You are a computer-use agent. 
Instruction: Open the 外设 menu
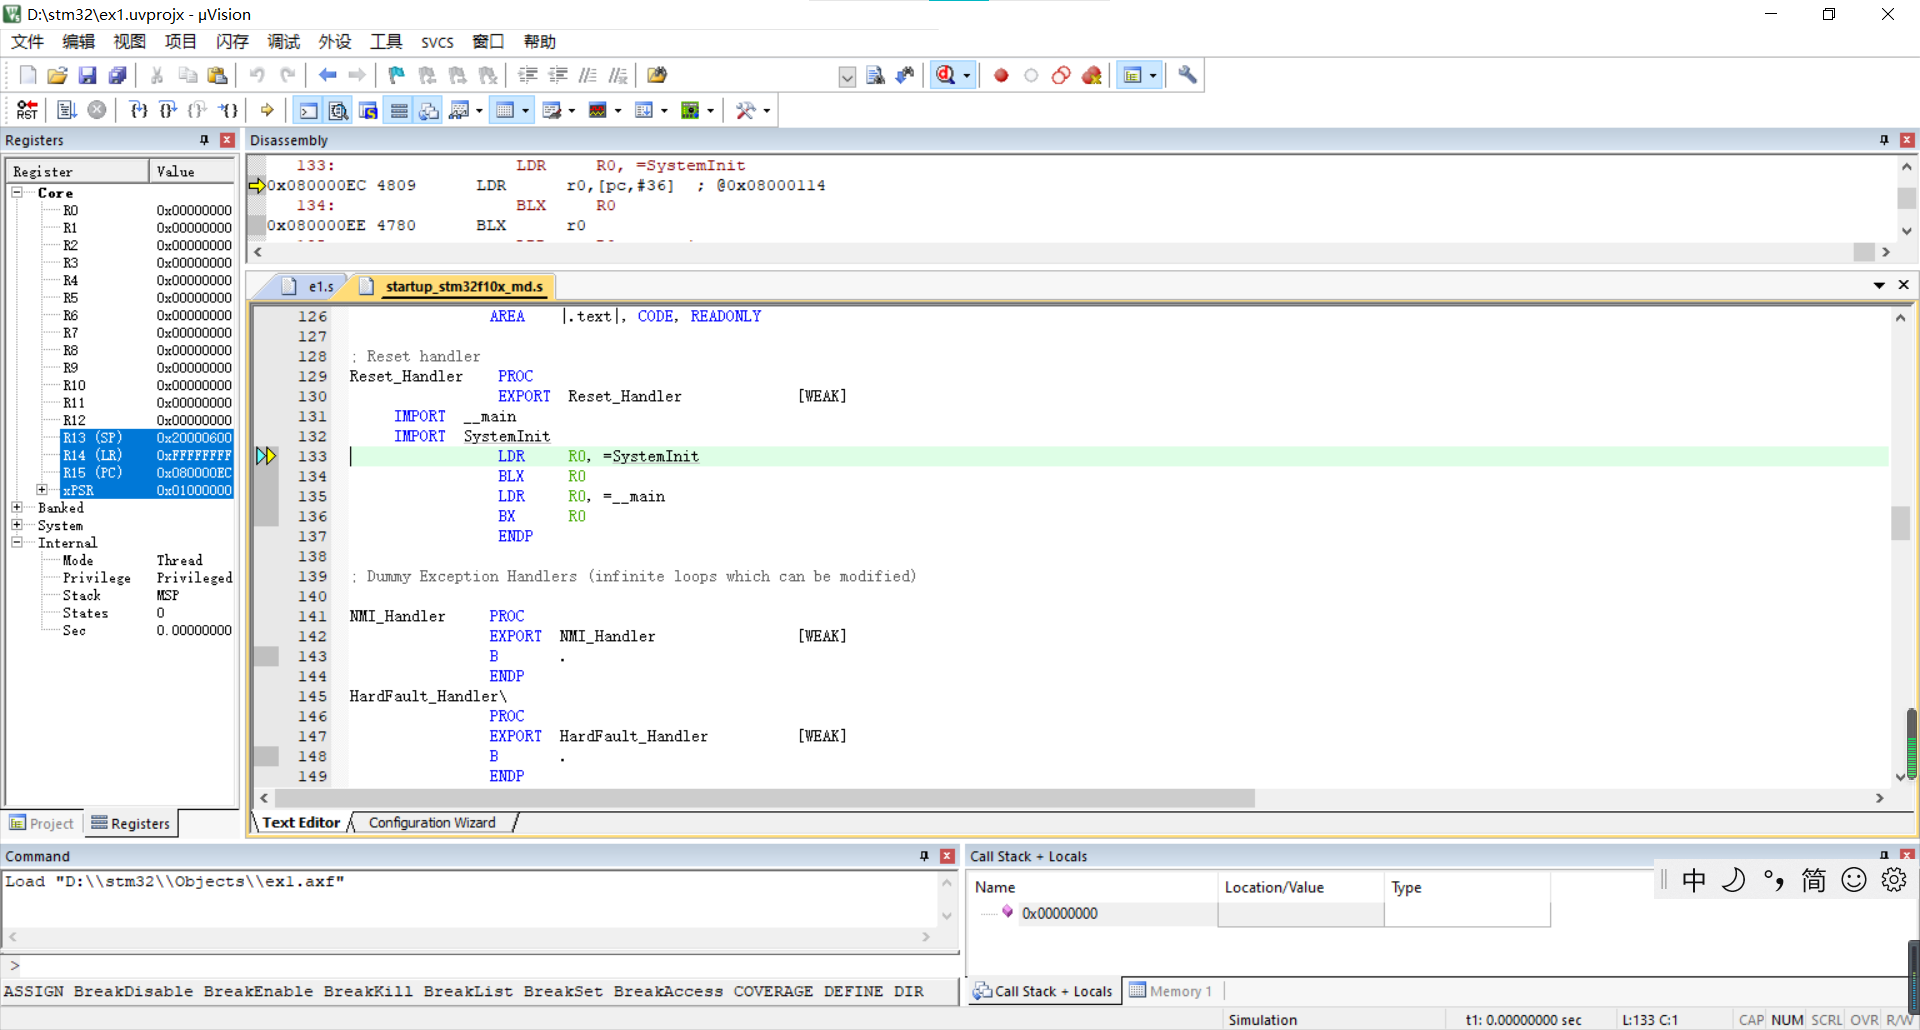[x=335, y=41]
